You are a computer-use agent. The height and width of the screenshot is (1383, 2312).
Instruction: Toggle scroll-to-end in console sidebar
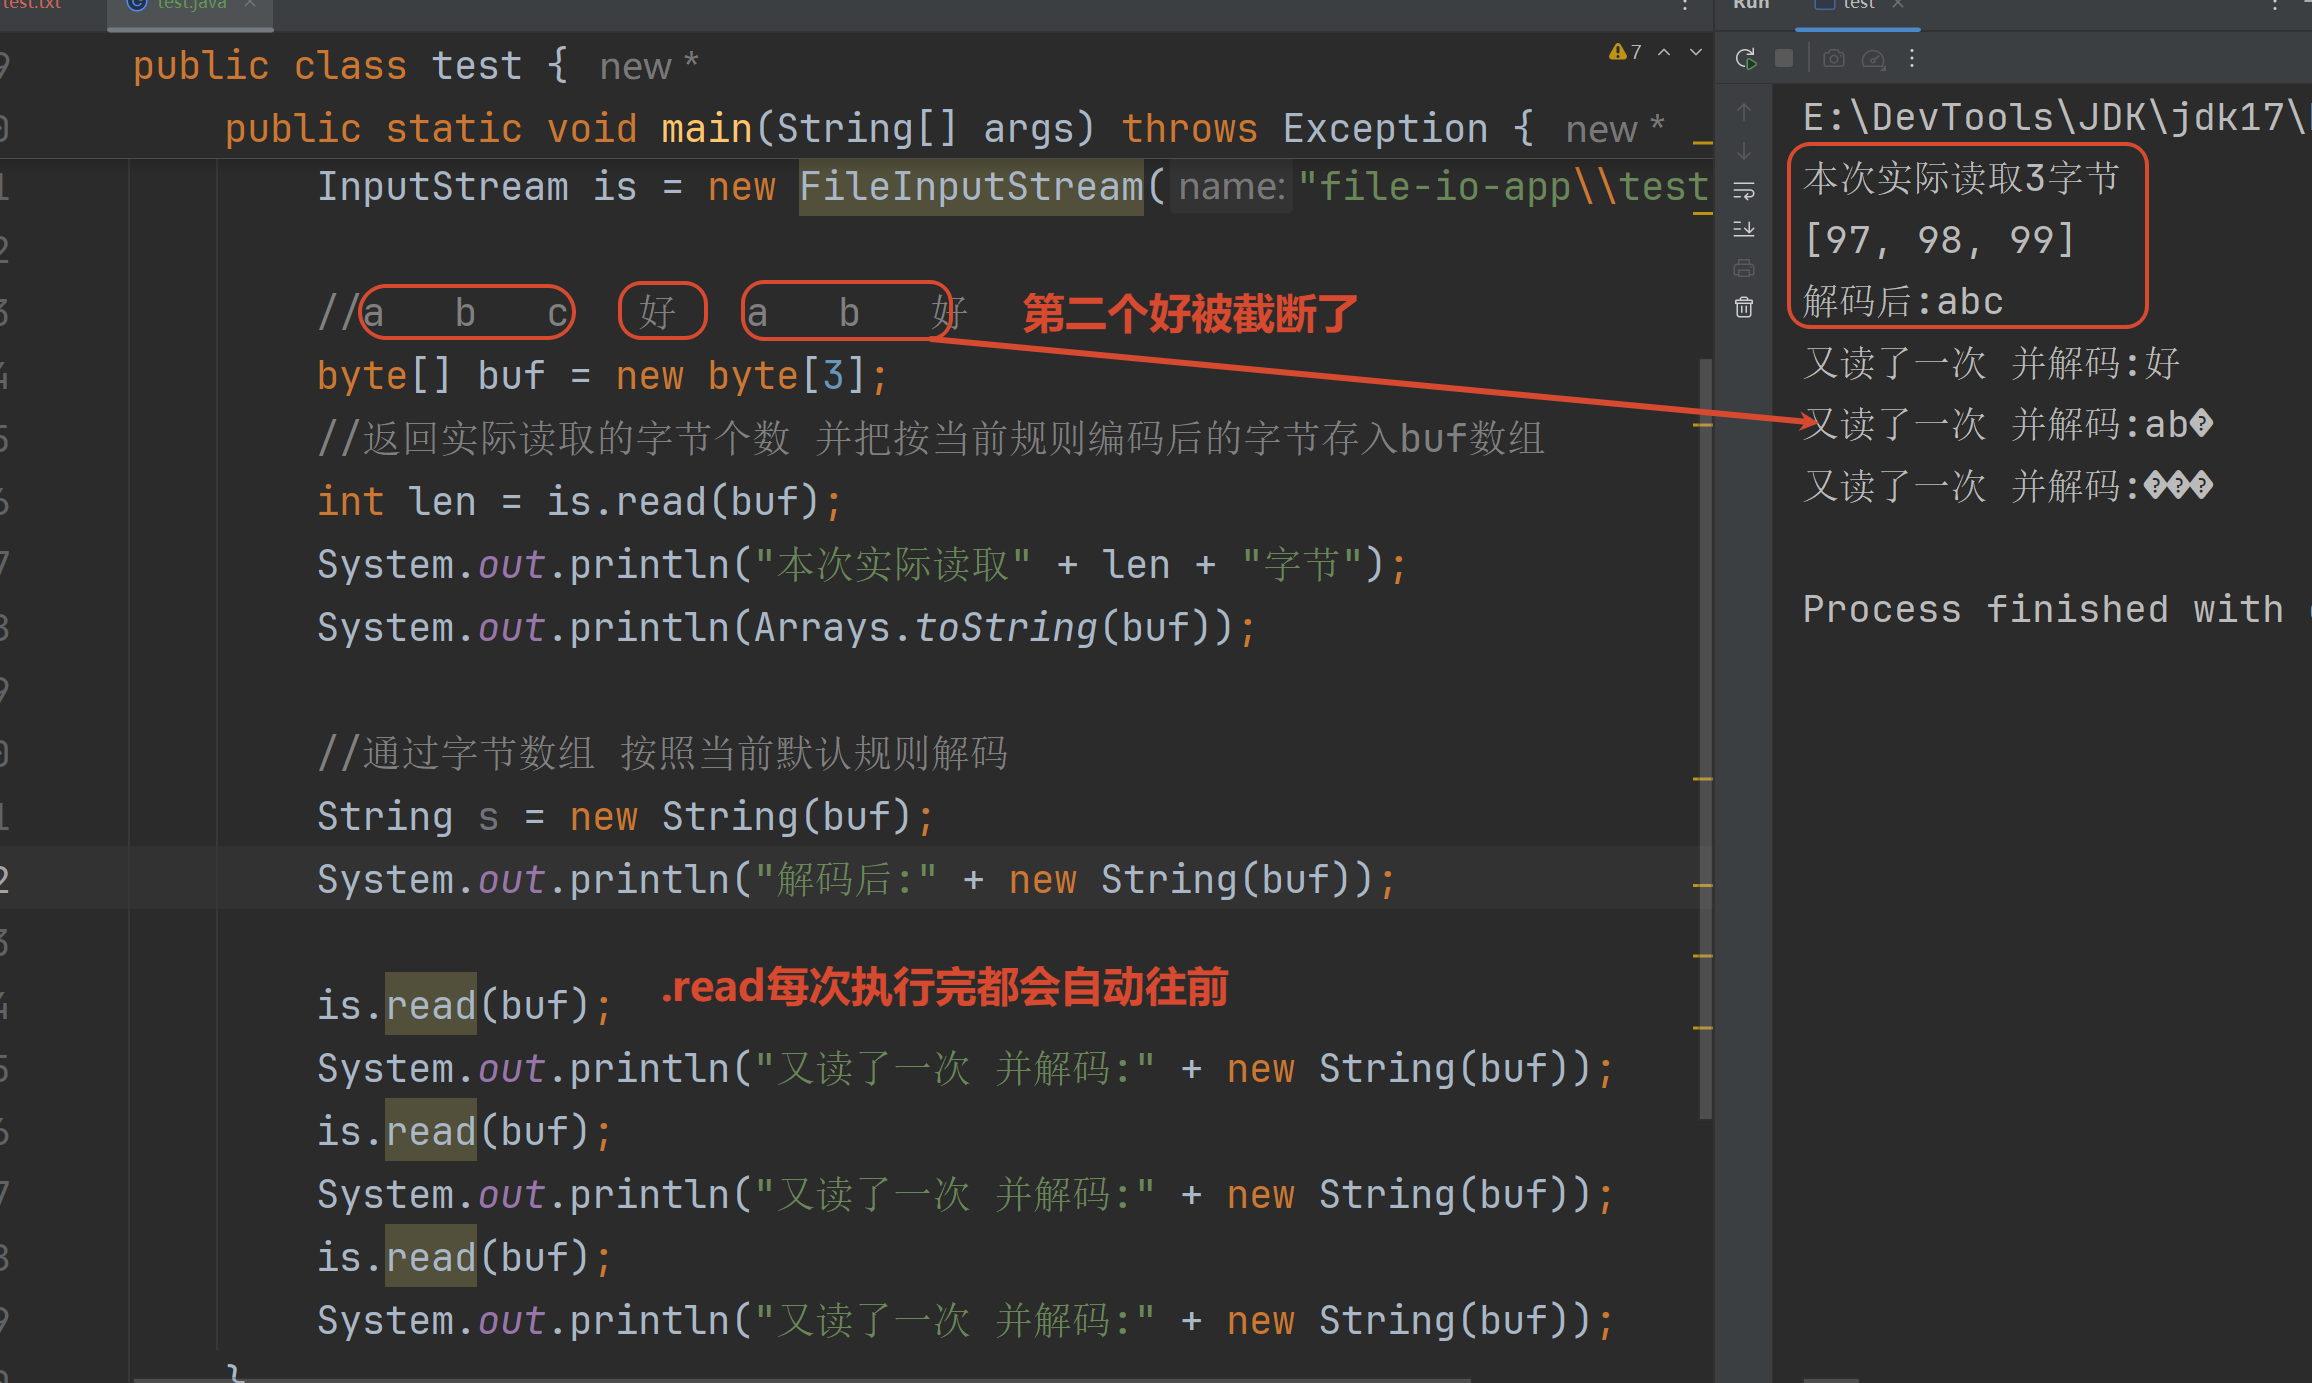click(1744, 229)
